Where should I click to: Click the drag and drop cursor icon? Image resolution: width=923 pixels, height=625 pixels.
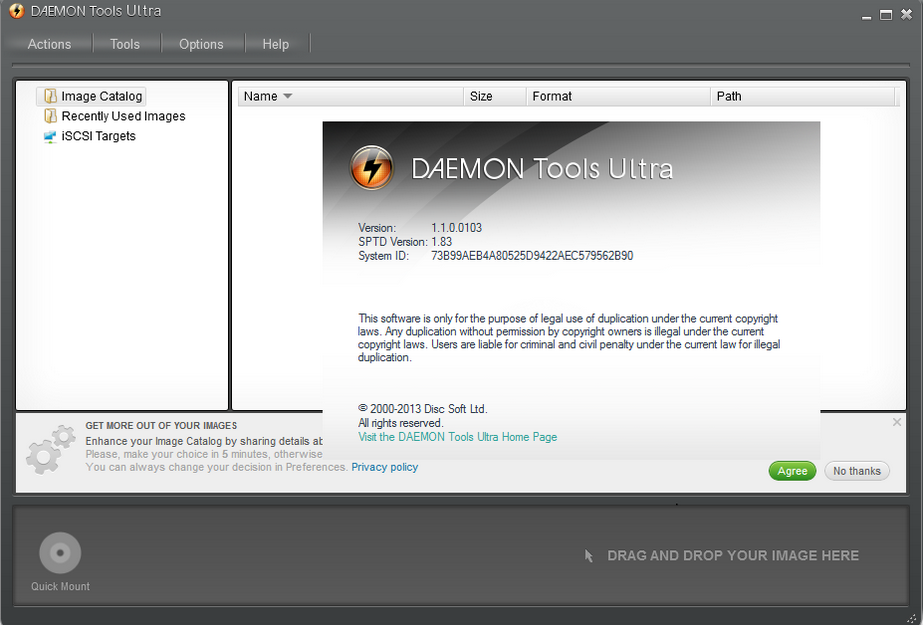pyautogui.click(x=589, y=556)
